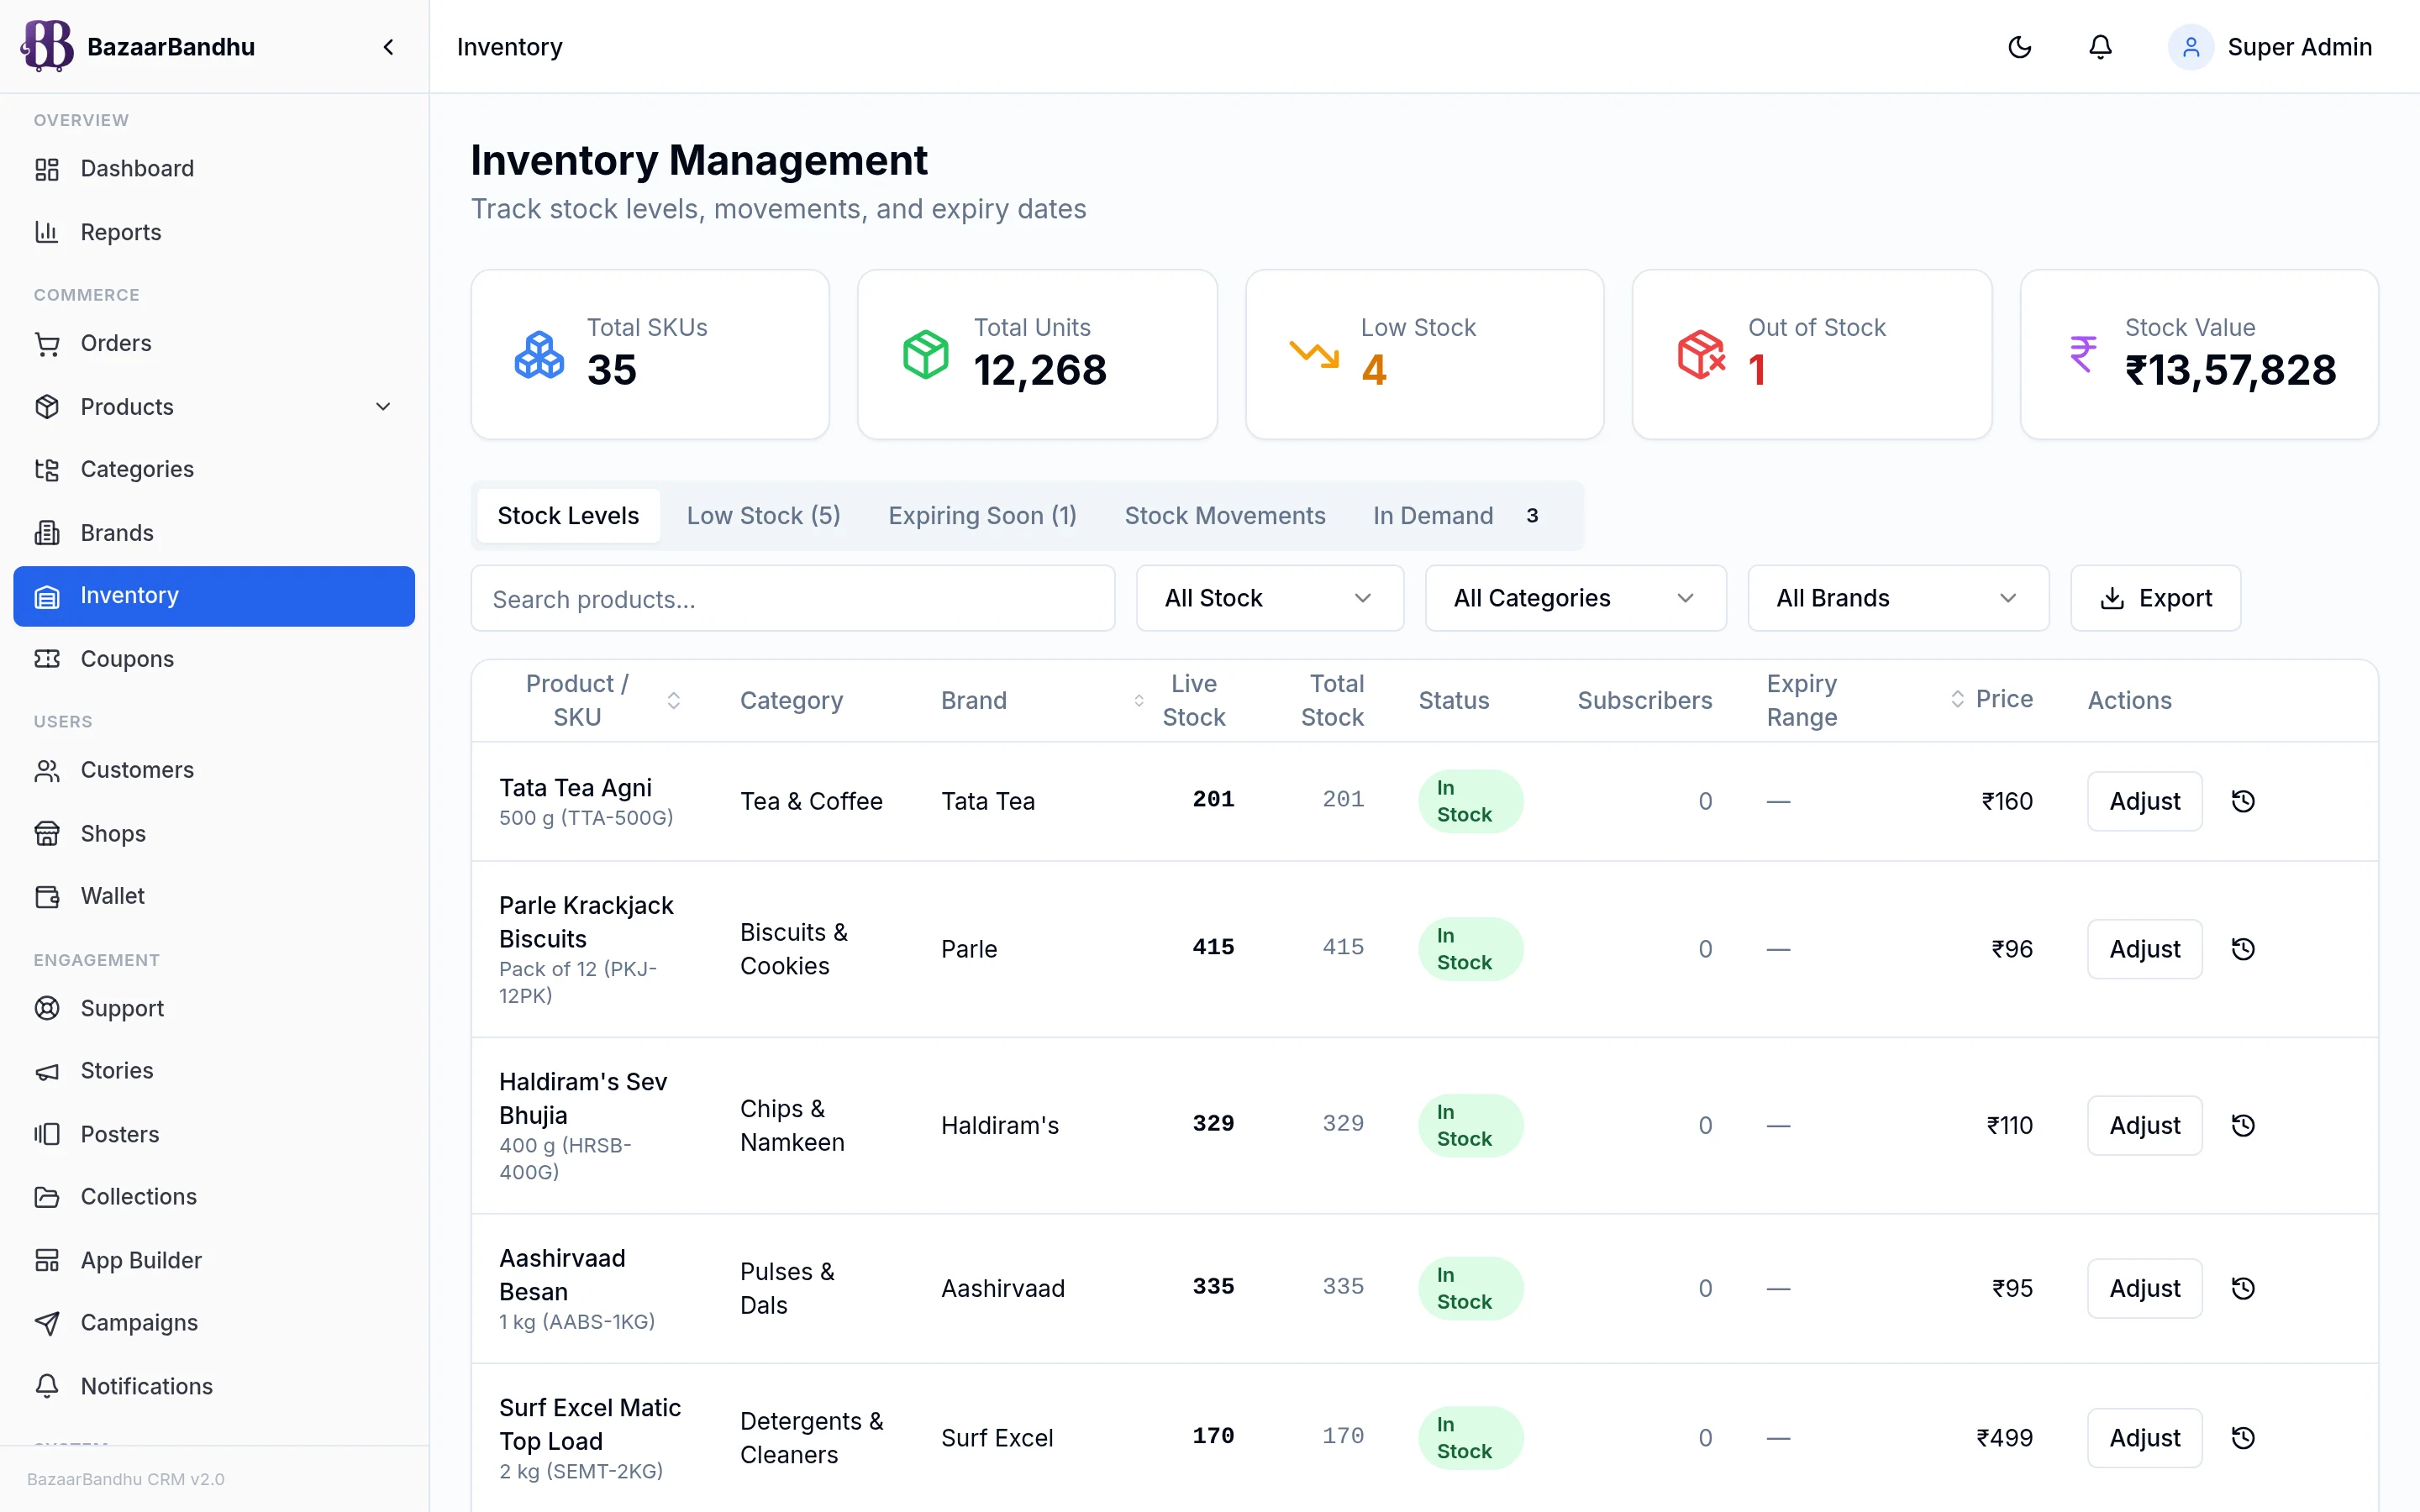Screen dimensions: 2420x1512
Task: Adjust stock for Tata Tea Agni
Action: (x=2144, y=801)
